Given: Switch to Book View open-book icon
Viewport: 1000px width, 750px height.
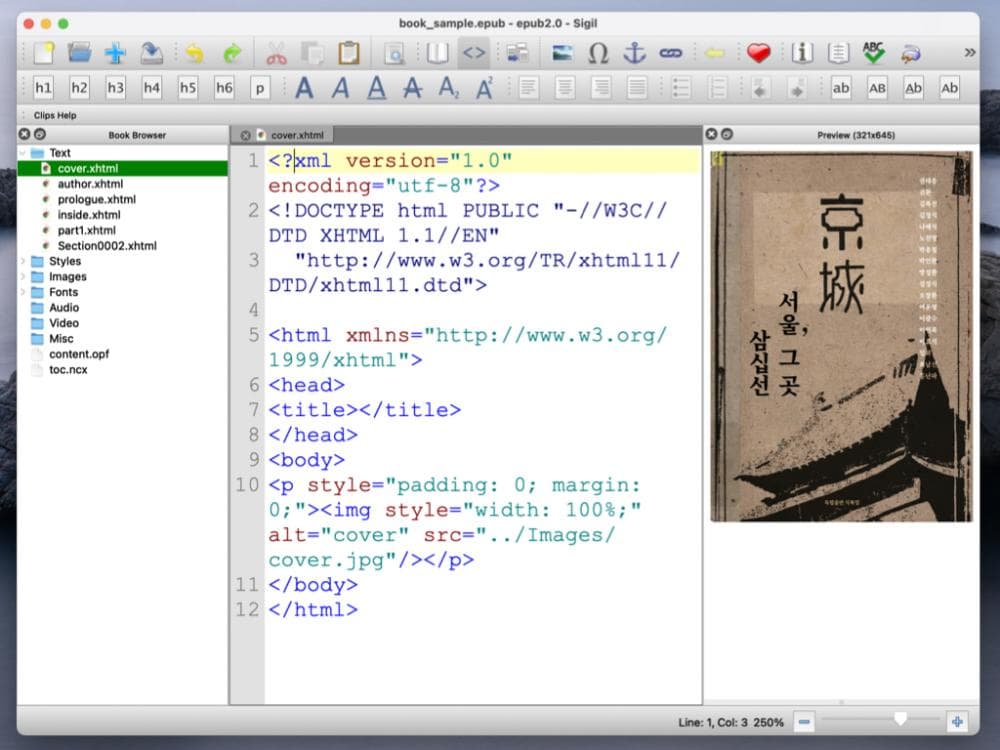Looking at the screenshot, I should [x=438, y=53].
